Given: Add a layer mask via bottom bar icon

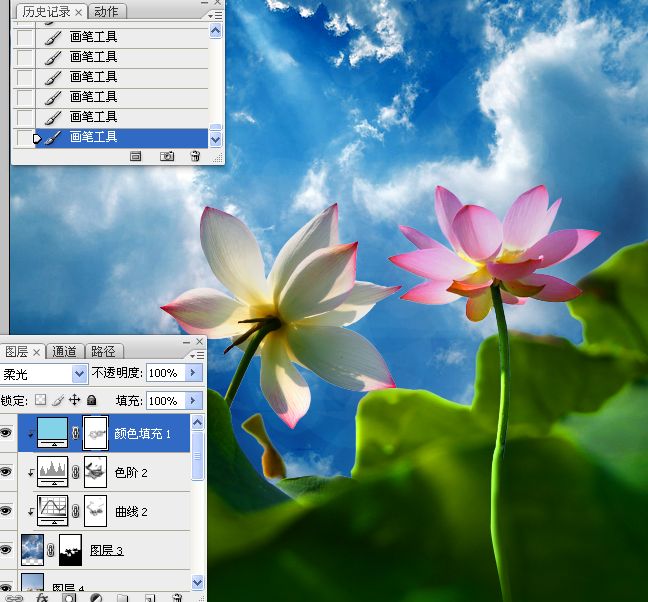Looking at the screenshot, I should click(x=69, y=598).
